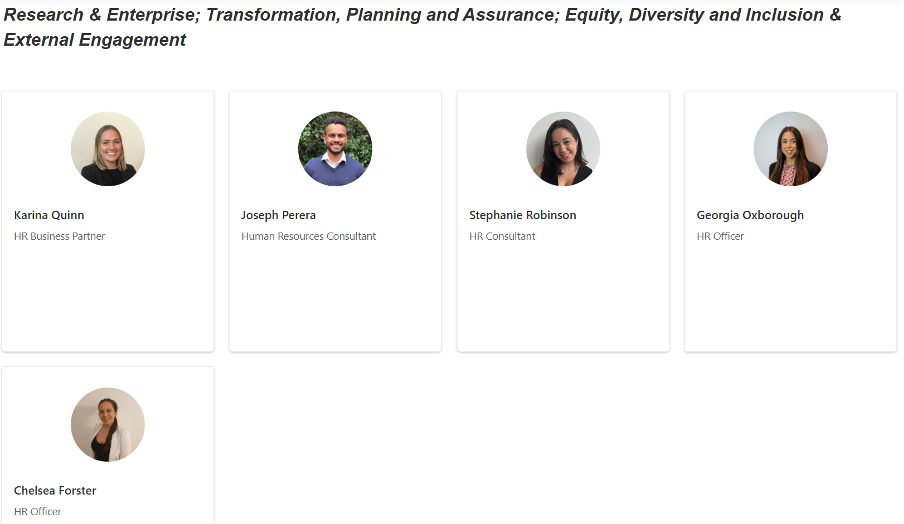Screen dimensions: 904x524
Task: Click the Georgia Oxborough name
Action: pyautogui.click(x=750, y=215)
